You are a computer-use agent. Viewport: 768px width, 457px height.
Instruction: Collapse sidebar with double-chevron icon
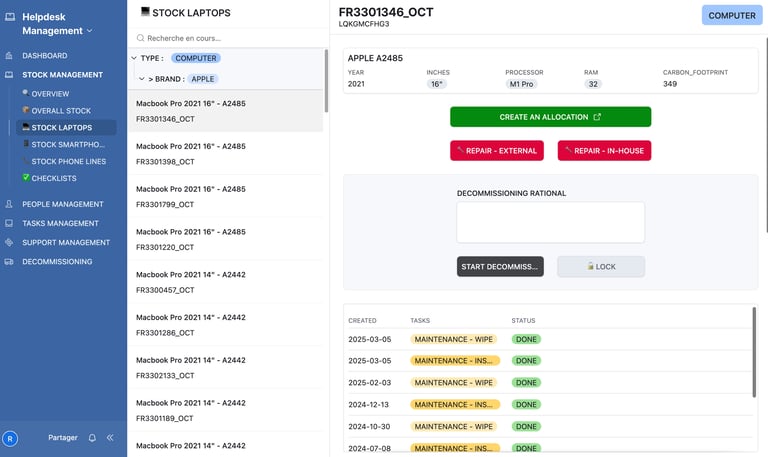[110, 438]
